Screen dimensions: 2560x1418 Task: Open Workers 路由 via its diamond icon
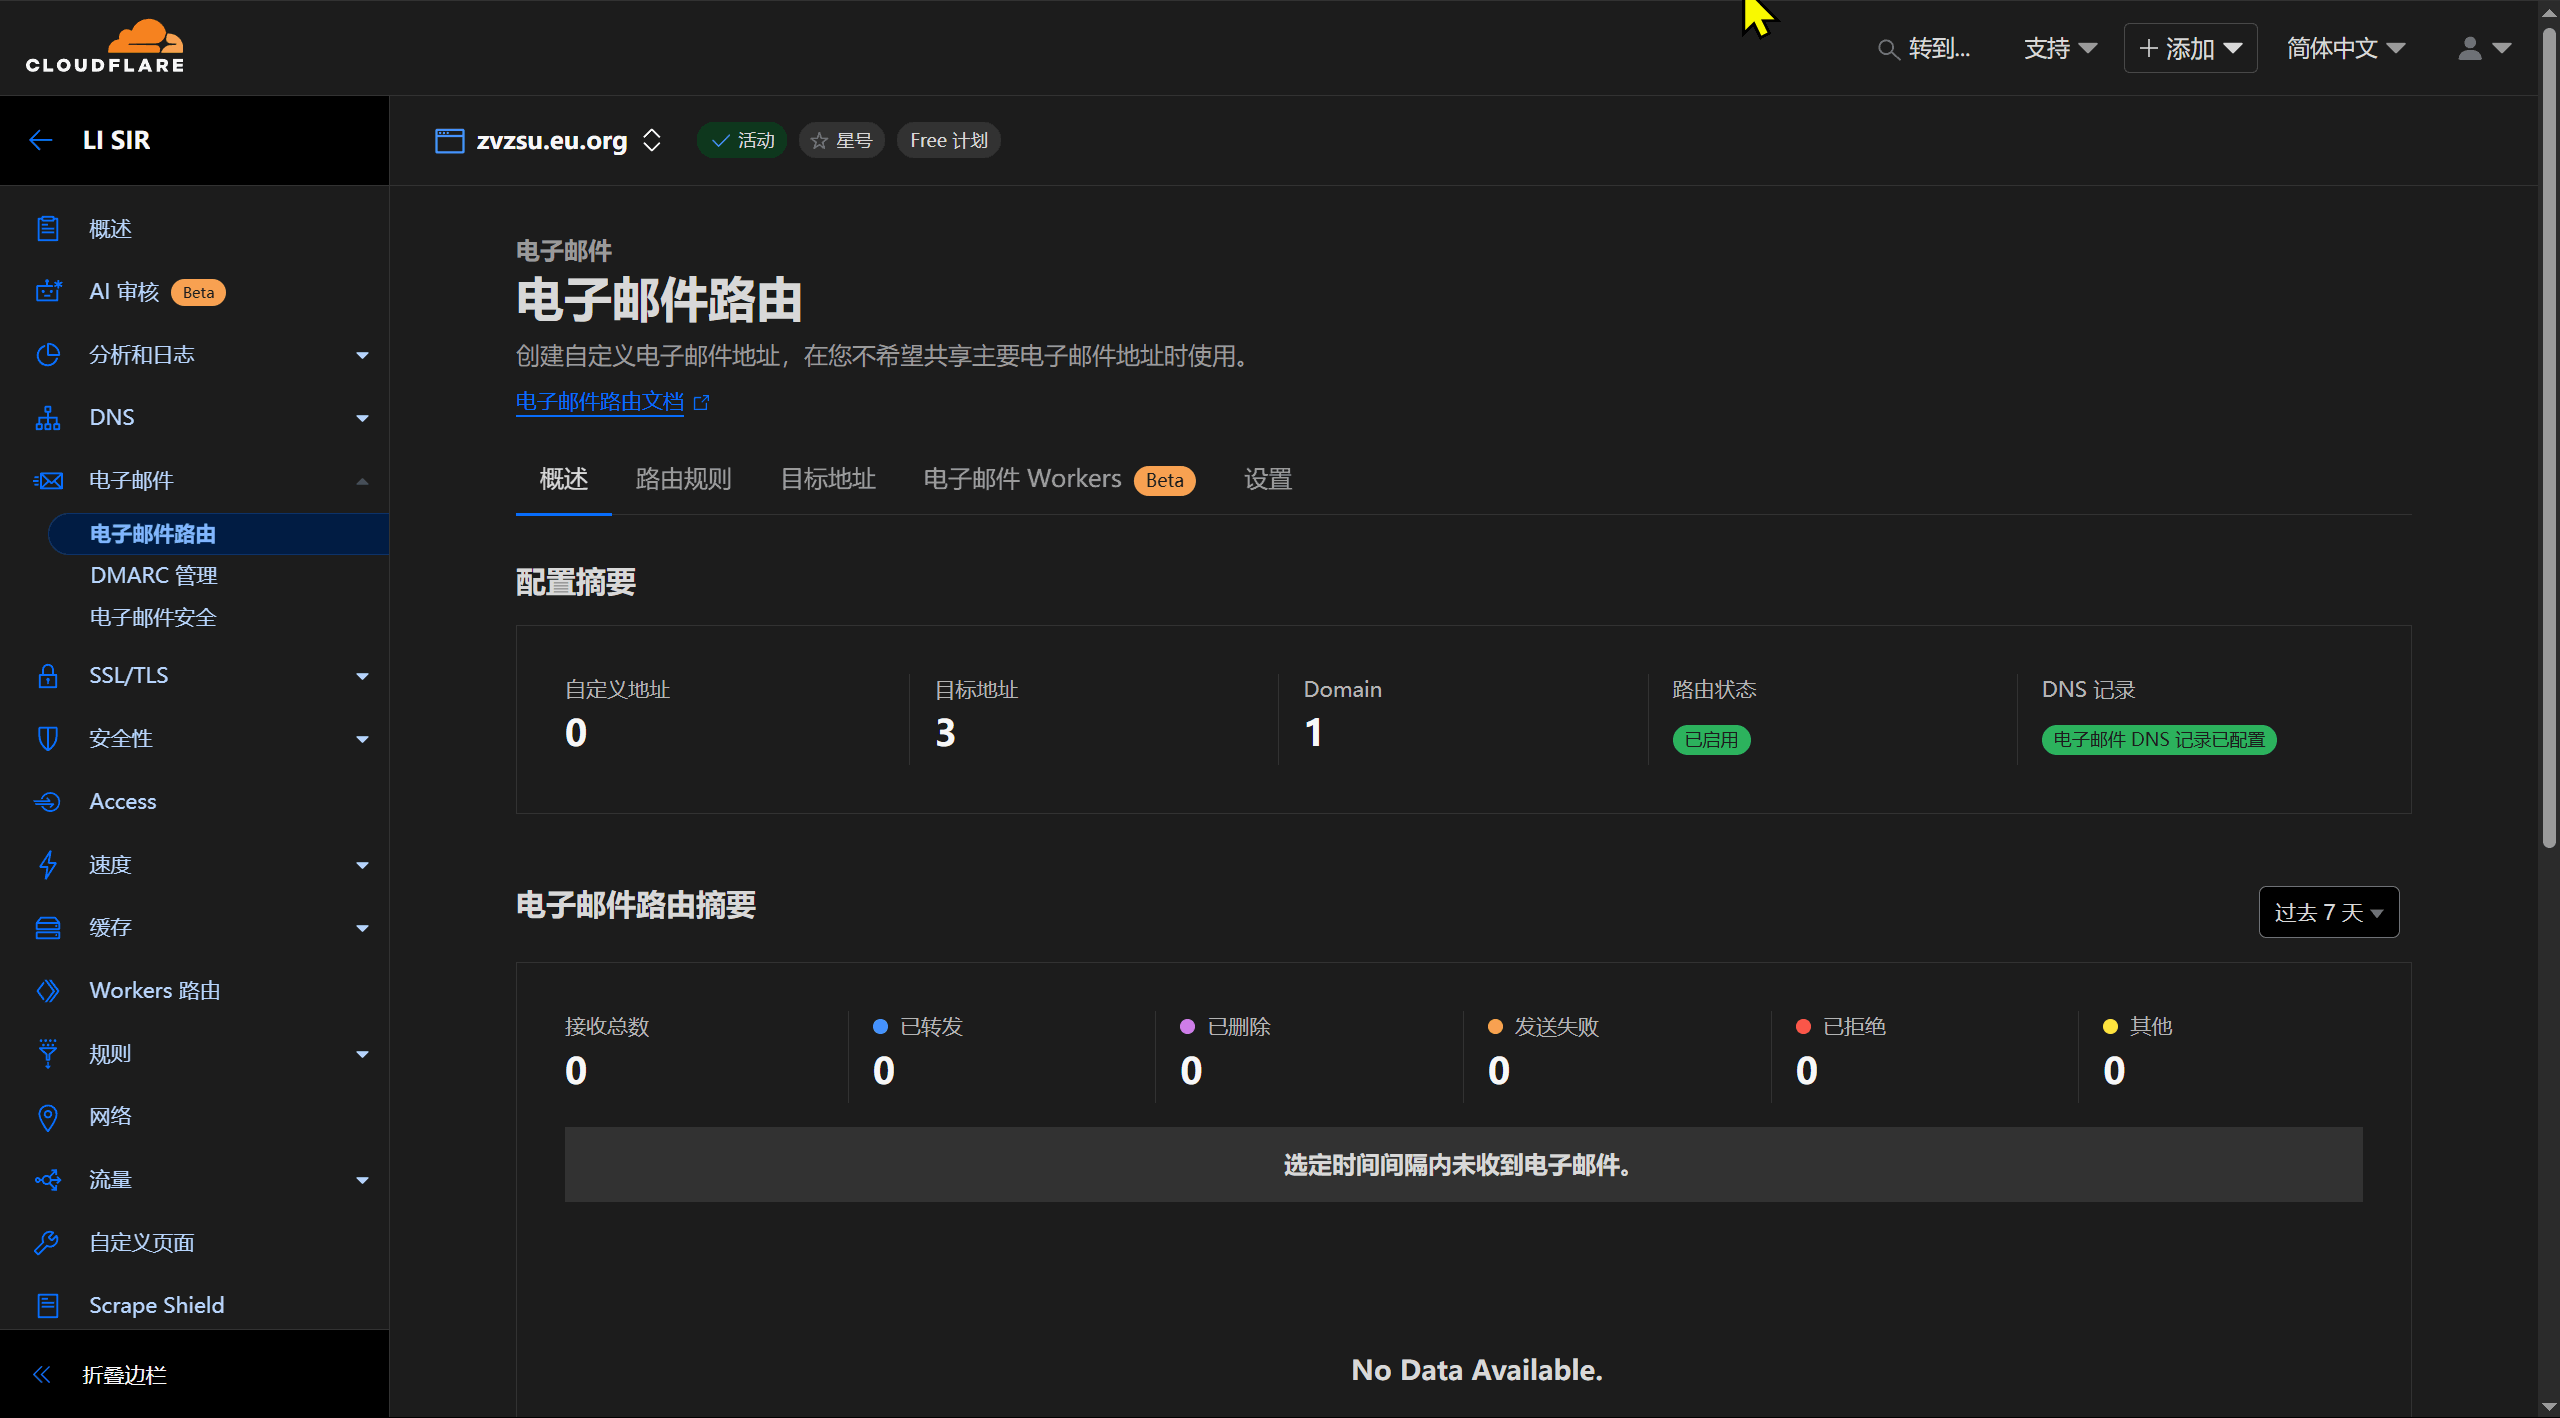[48, 990]
